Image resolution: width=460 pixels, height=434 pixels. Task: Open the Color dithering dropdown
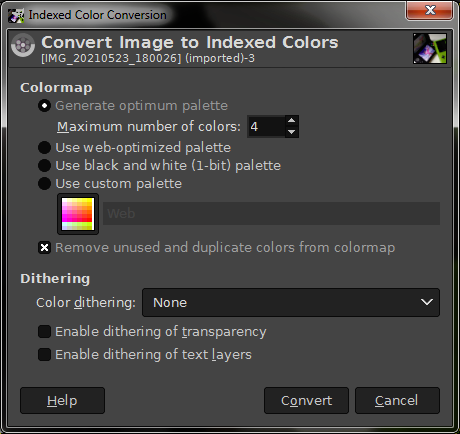291,303
